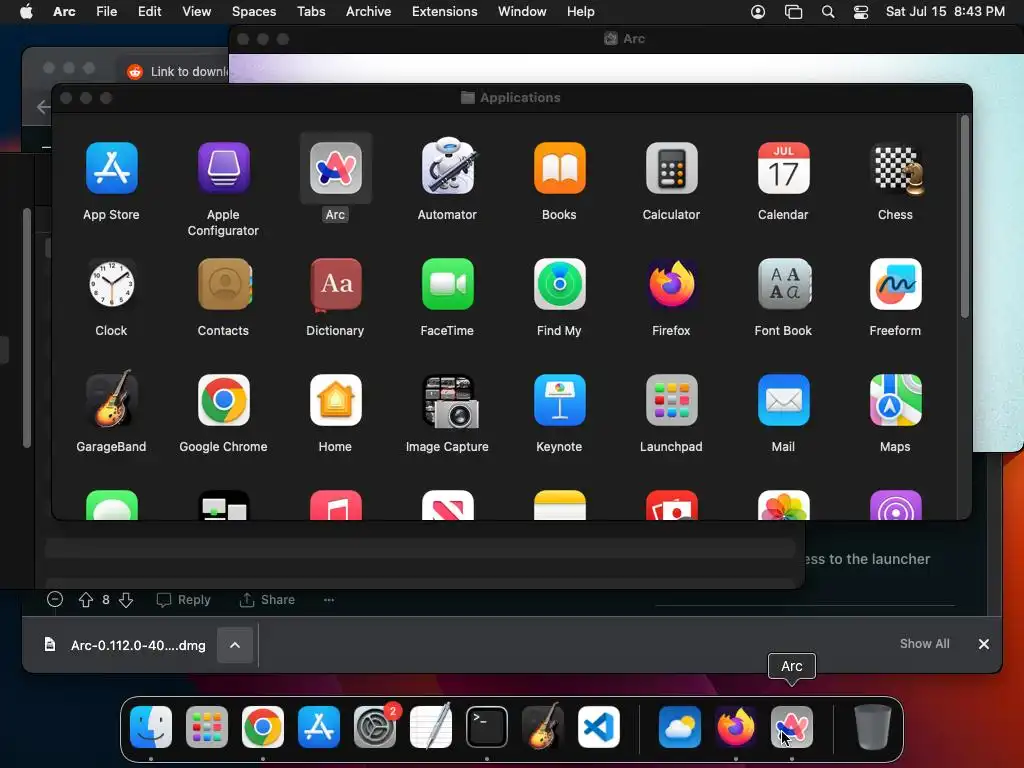Click Google Chrome in the Dock
1024x768 pixels.
263,727
